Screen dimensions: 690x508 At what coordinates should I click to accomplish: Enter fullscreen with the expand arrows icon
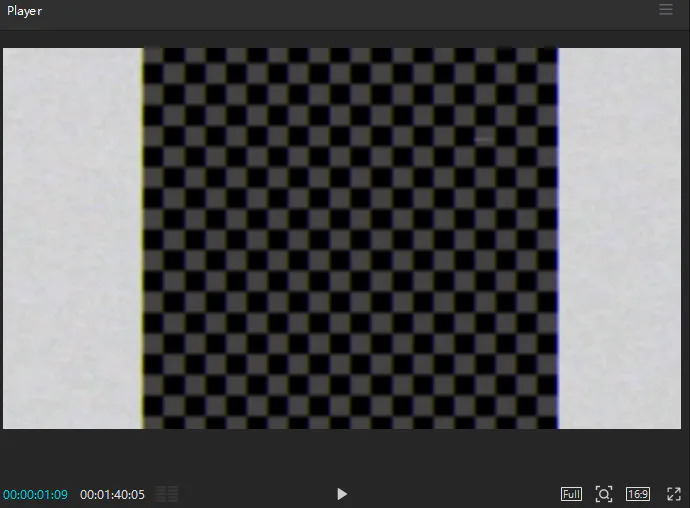pyautogui.click(x=674, y=494)
